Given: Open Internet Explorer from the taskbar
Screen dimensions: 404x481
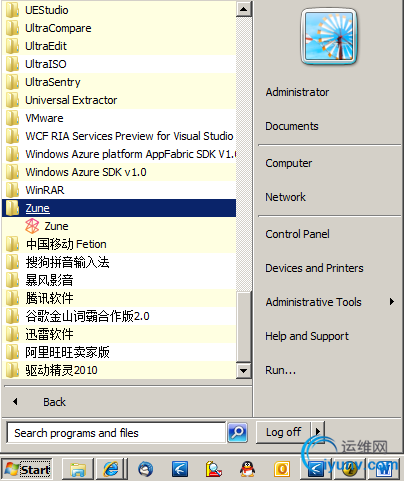Looking at the screenshot, I should click(111, 469).
